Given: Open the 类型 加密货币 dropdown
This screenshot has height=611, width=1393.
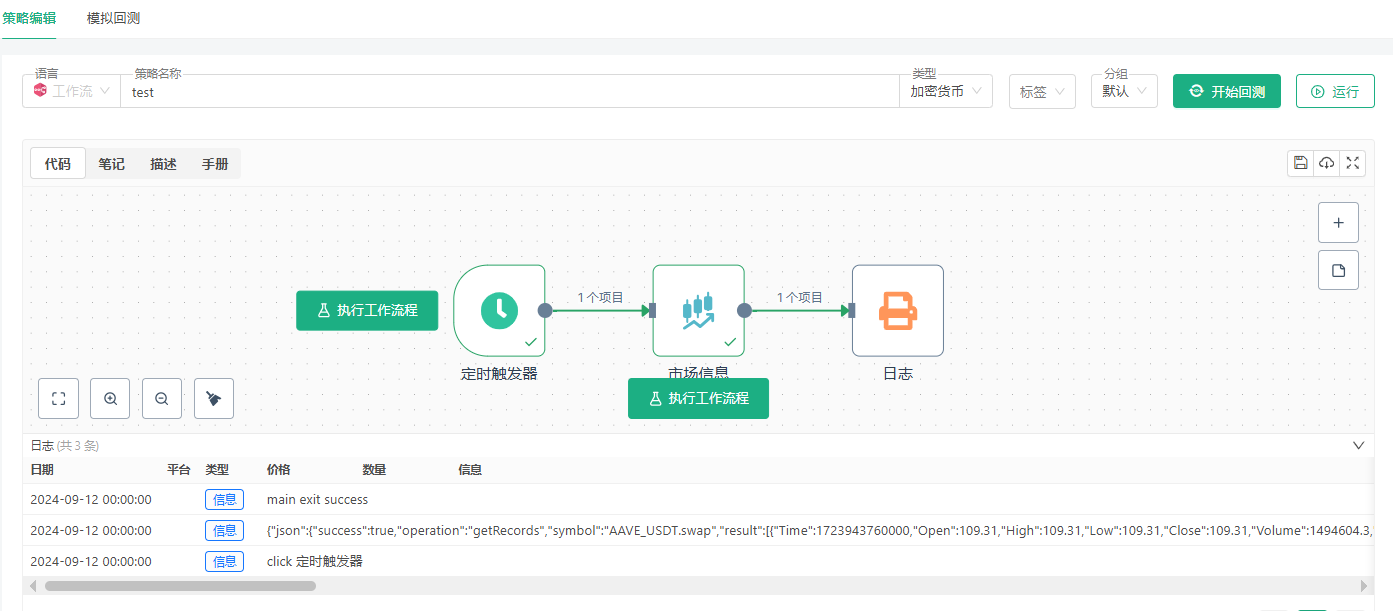Looking at the screenshot, I should coord(944,91).
